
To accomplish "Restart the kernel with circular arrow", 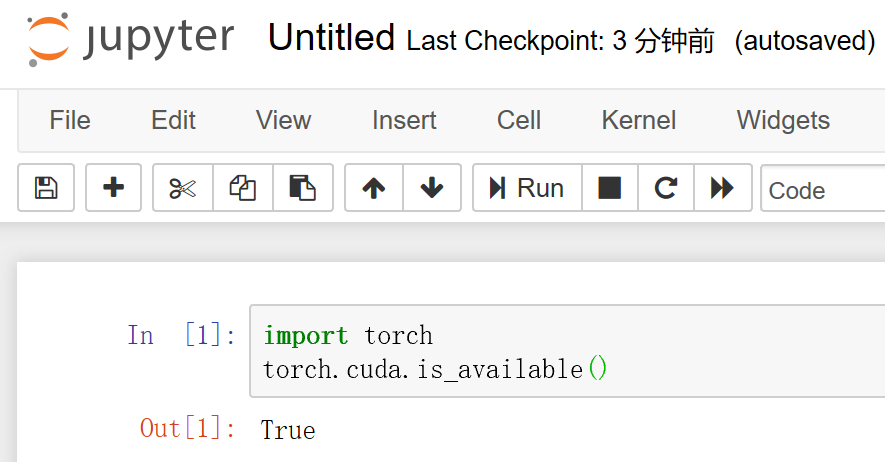I will point(666,188).
